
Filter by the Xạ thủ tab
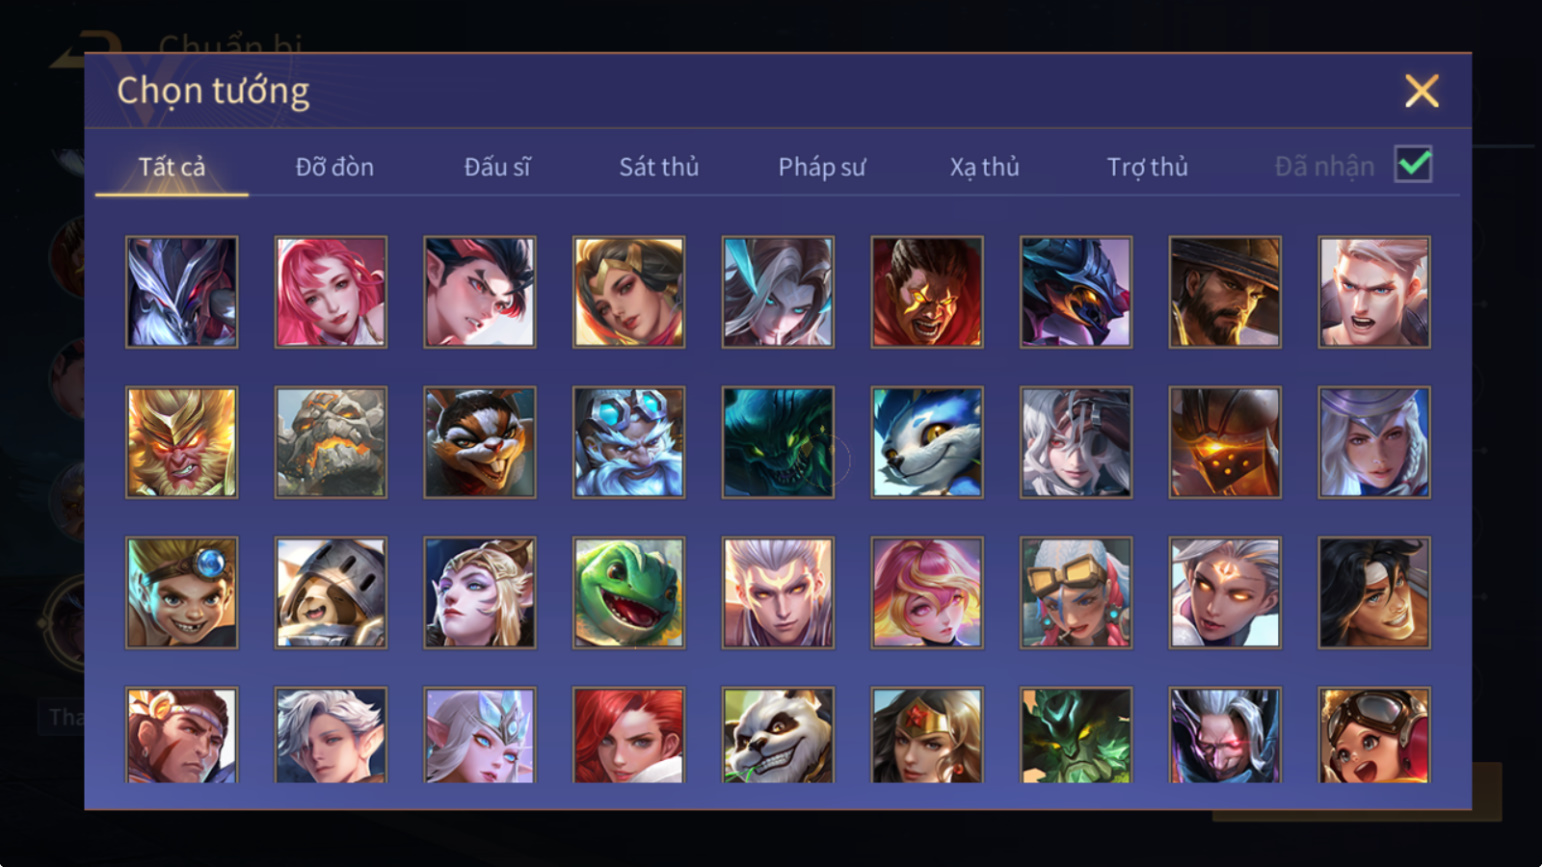pyautogui.click(x=984, y=167)
